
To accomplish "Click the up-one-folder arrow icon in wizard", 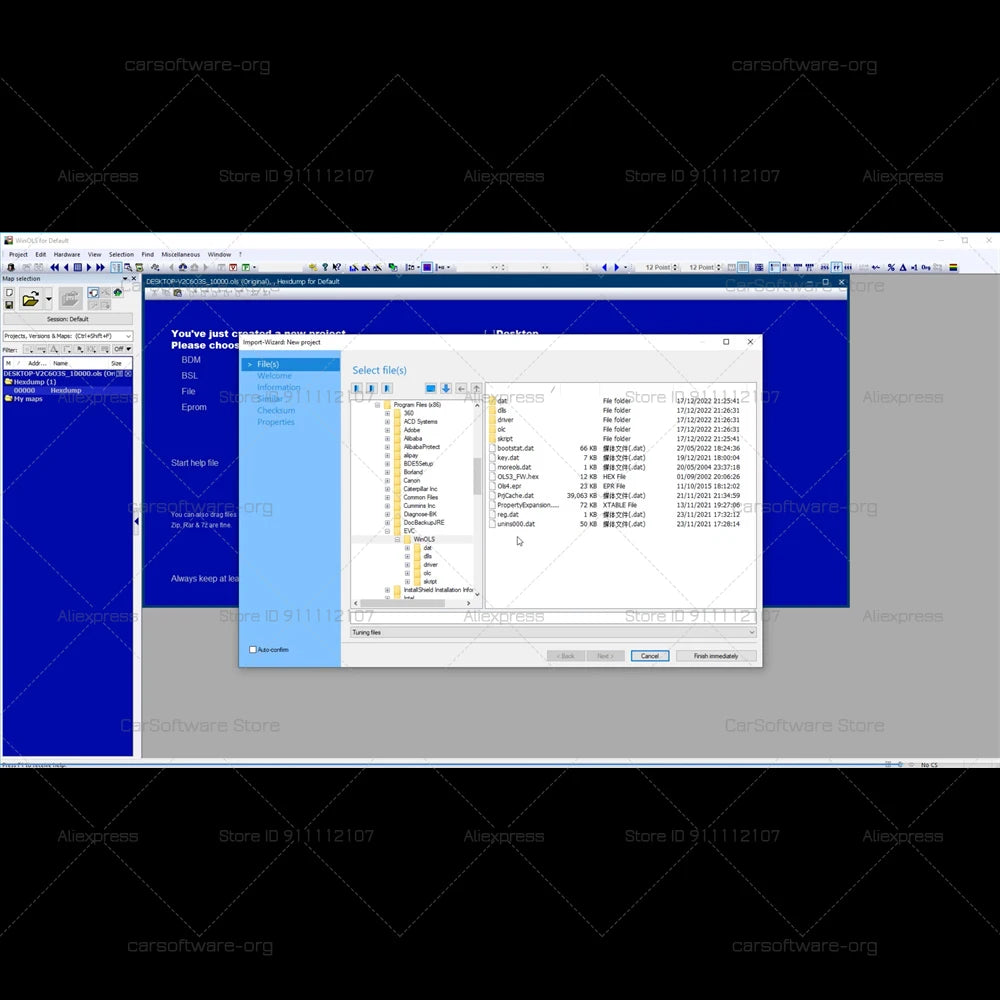I will pyautogui.click(x=476, y=388).
